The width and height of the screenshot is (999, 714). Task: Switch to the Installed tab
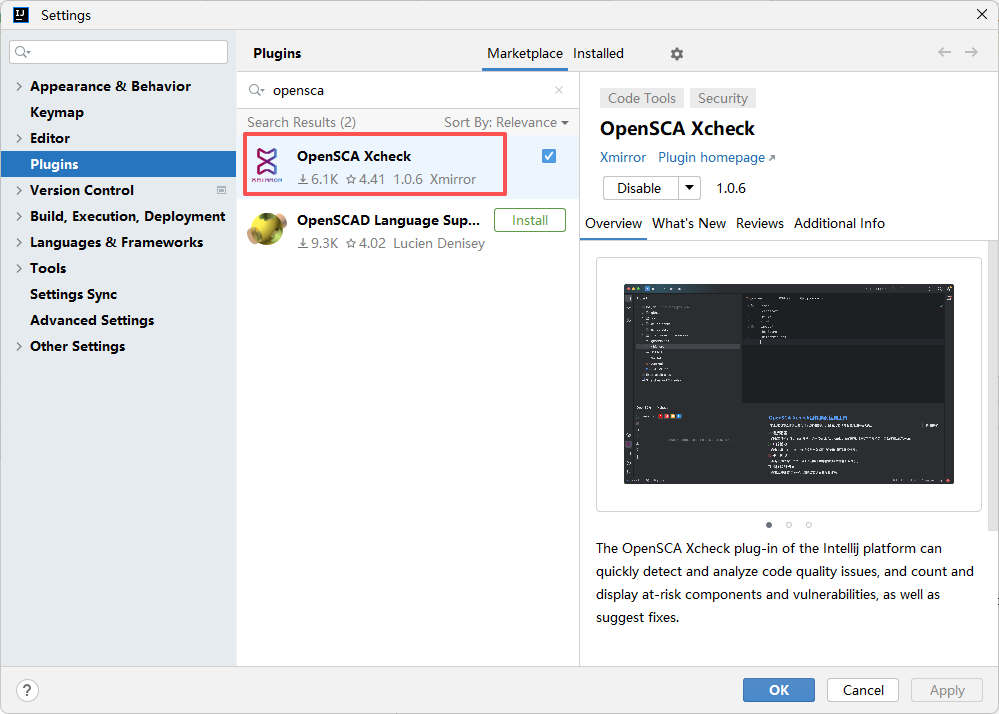point(598,54)
